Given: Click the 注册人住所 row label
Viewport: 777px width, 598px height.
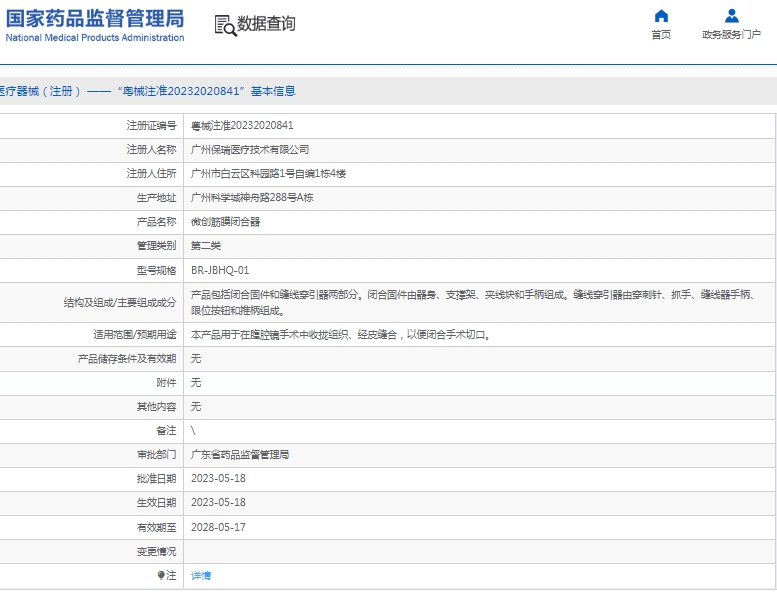Looking at the screenshot, I should (152, 173).
